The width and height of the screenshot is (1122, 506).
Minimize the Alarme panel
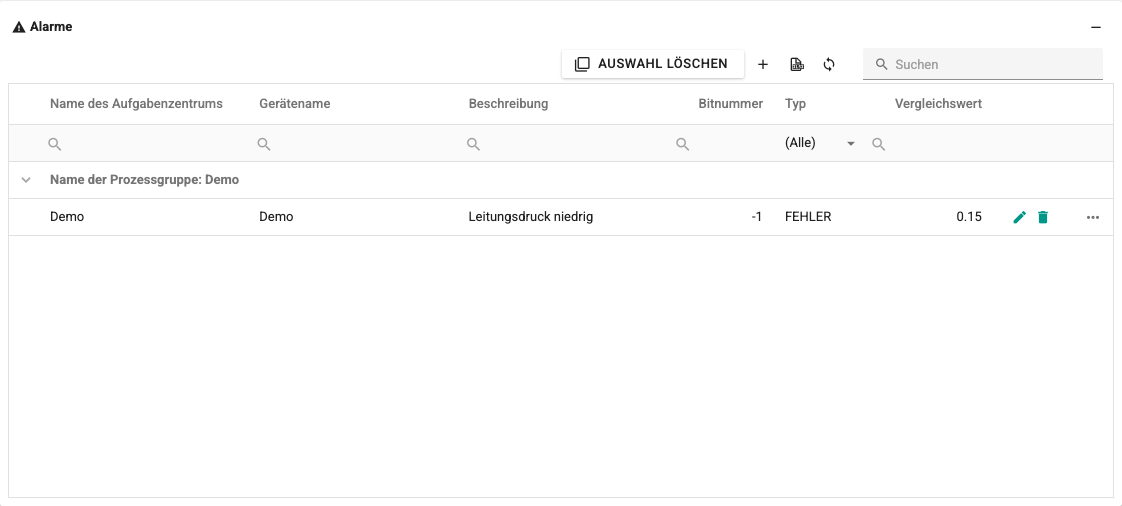pyautogui.click(x=1096, y=27)
